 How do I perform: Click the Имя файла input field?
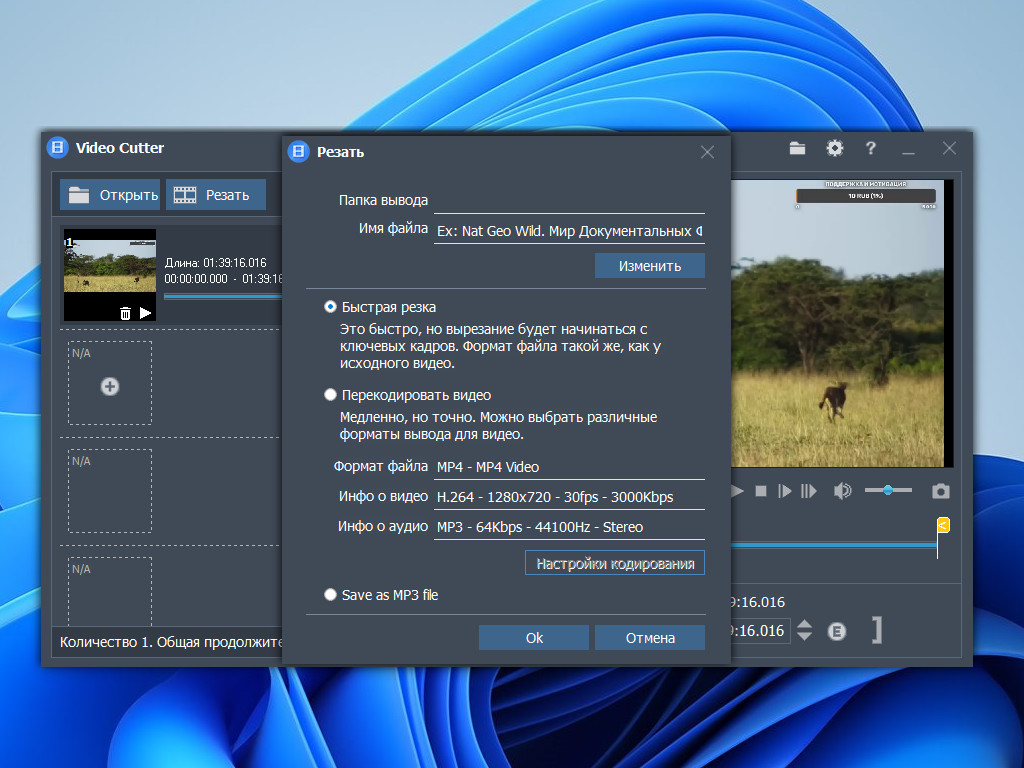569,231
